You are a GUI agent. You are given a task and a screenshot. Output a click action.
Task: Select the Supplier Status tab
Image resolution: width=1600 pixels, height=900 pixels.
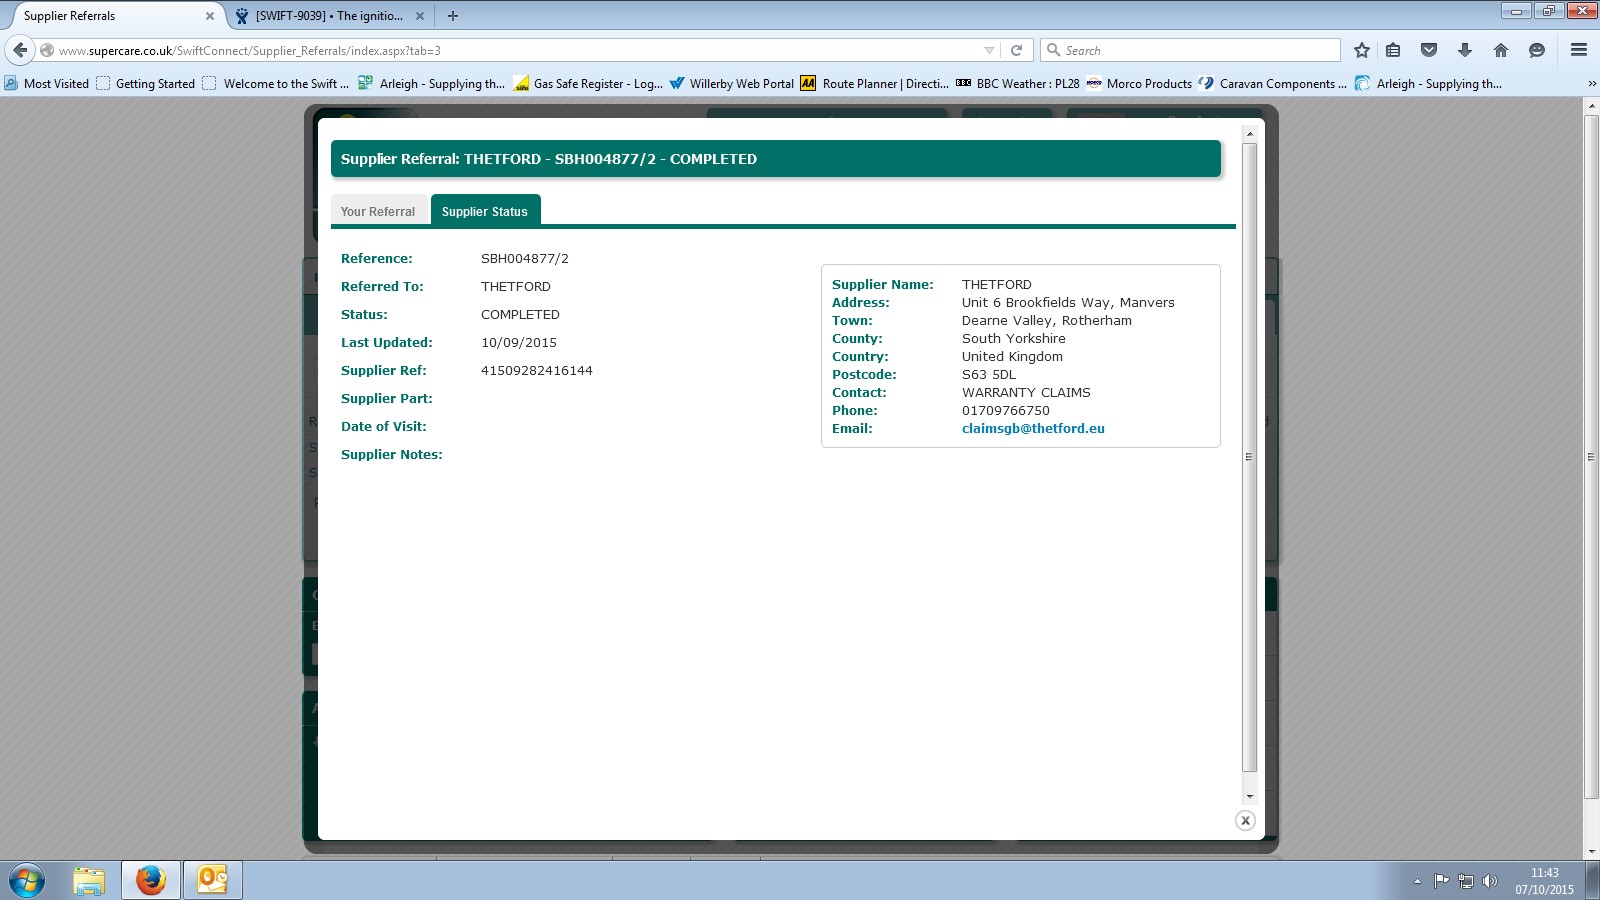(x=485, y=211)
